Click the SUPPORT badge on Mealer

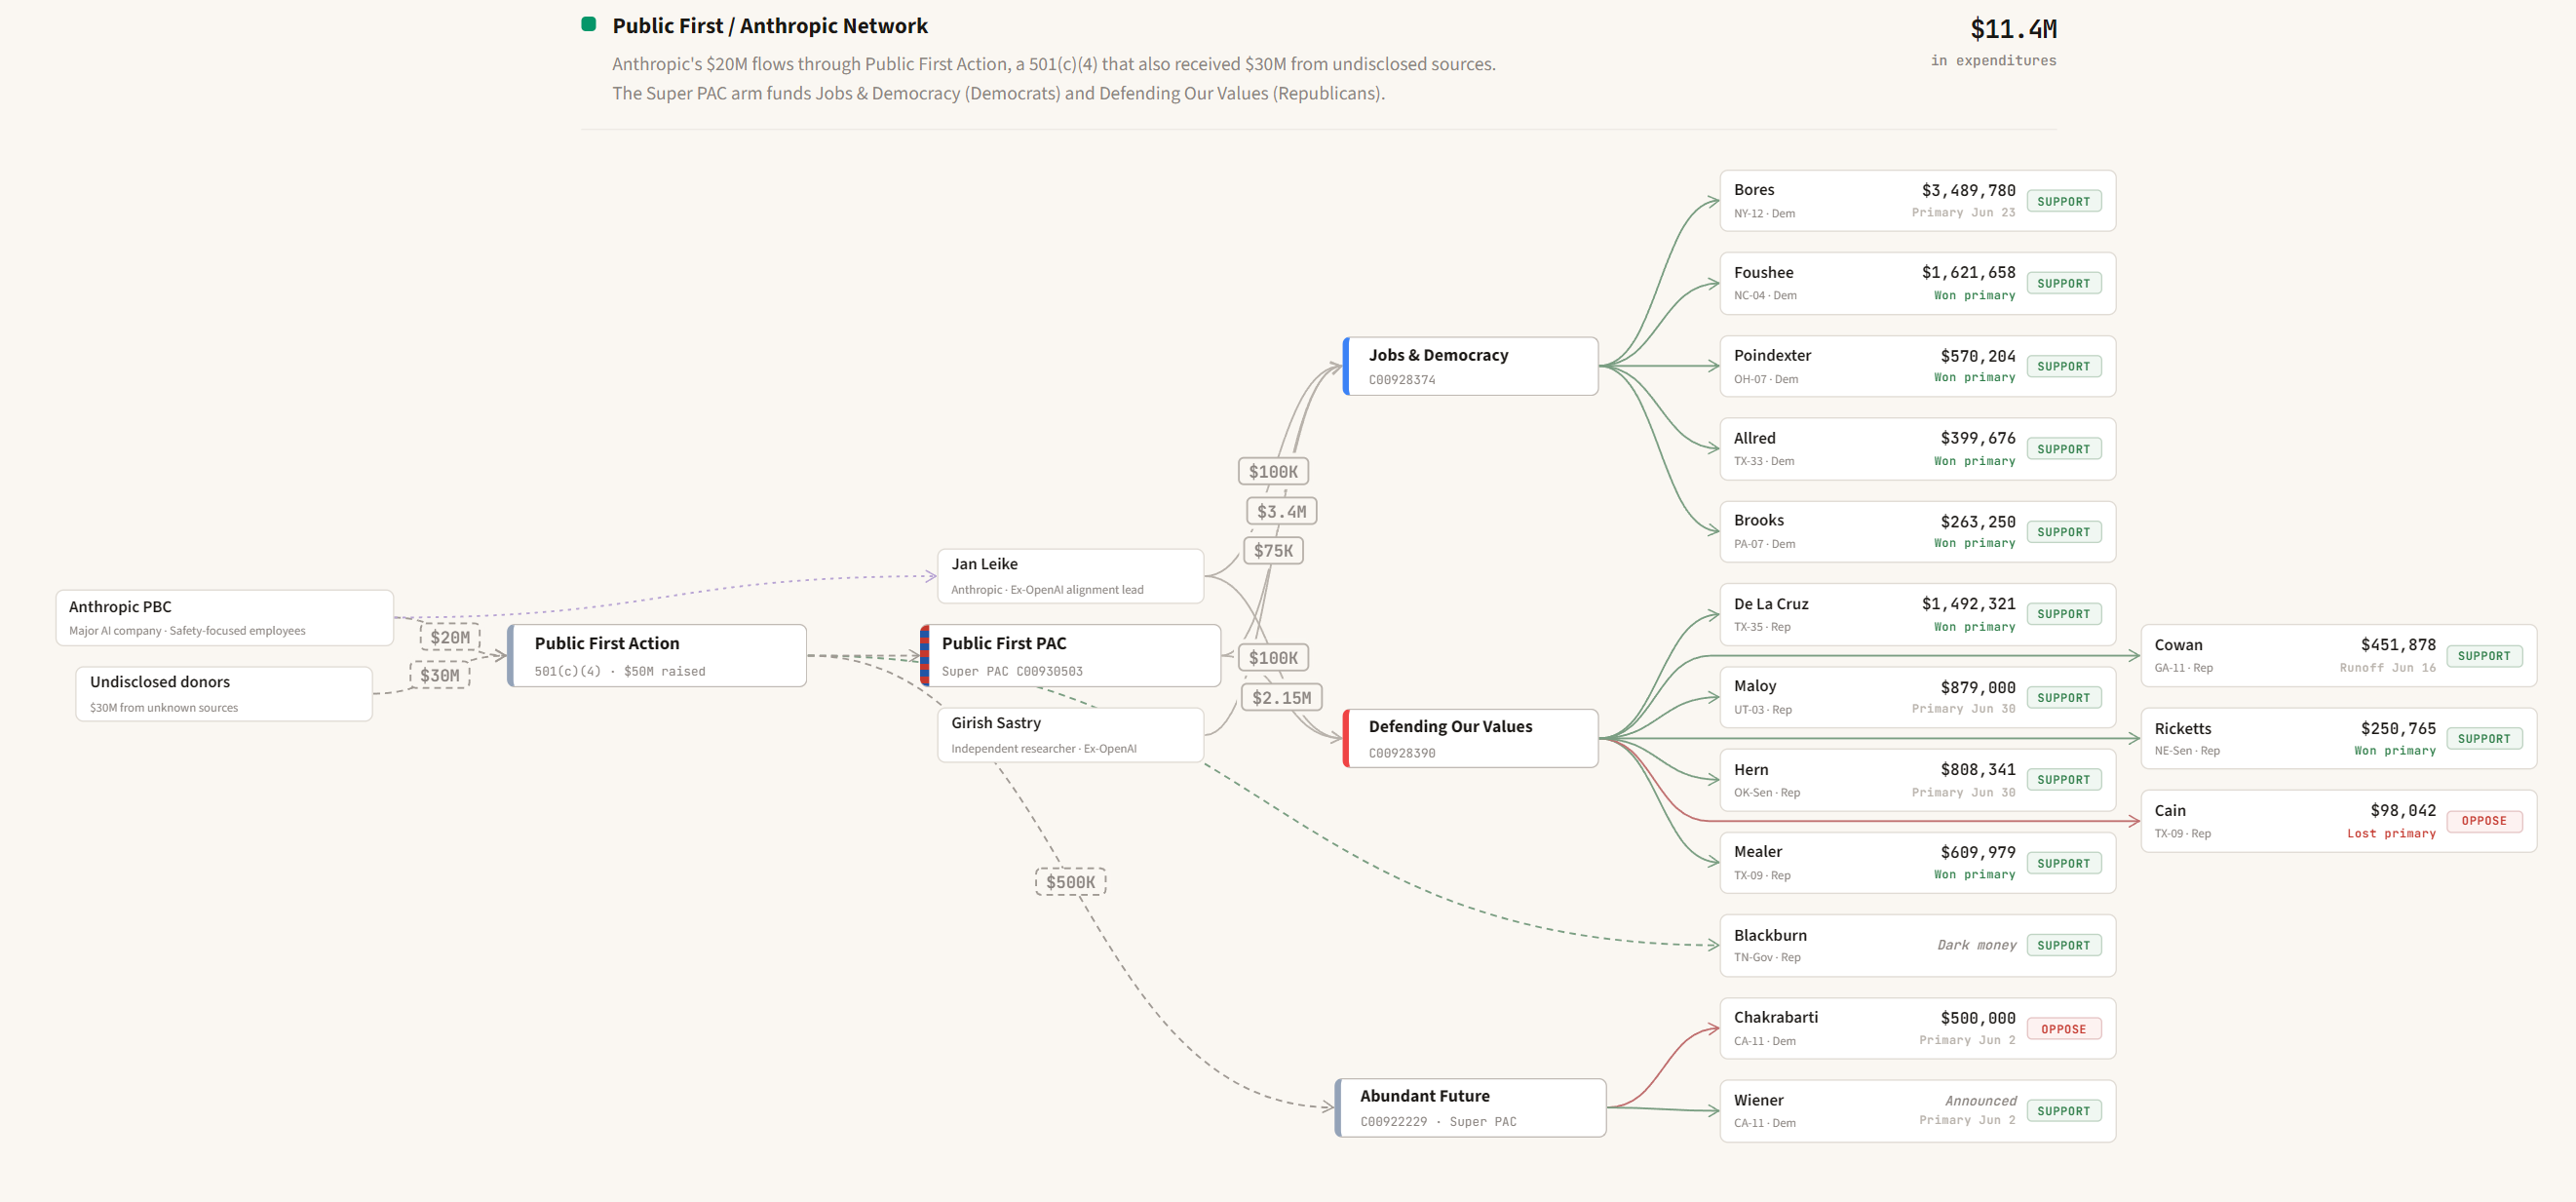[2063, 863]
